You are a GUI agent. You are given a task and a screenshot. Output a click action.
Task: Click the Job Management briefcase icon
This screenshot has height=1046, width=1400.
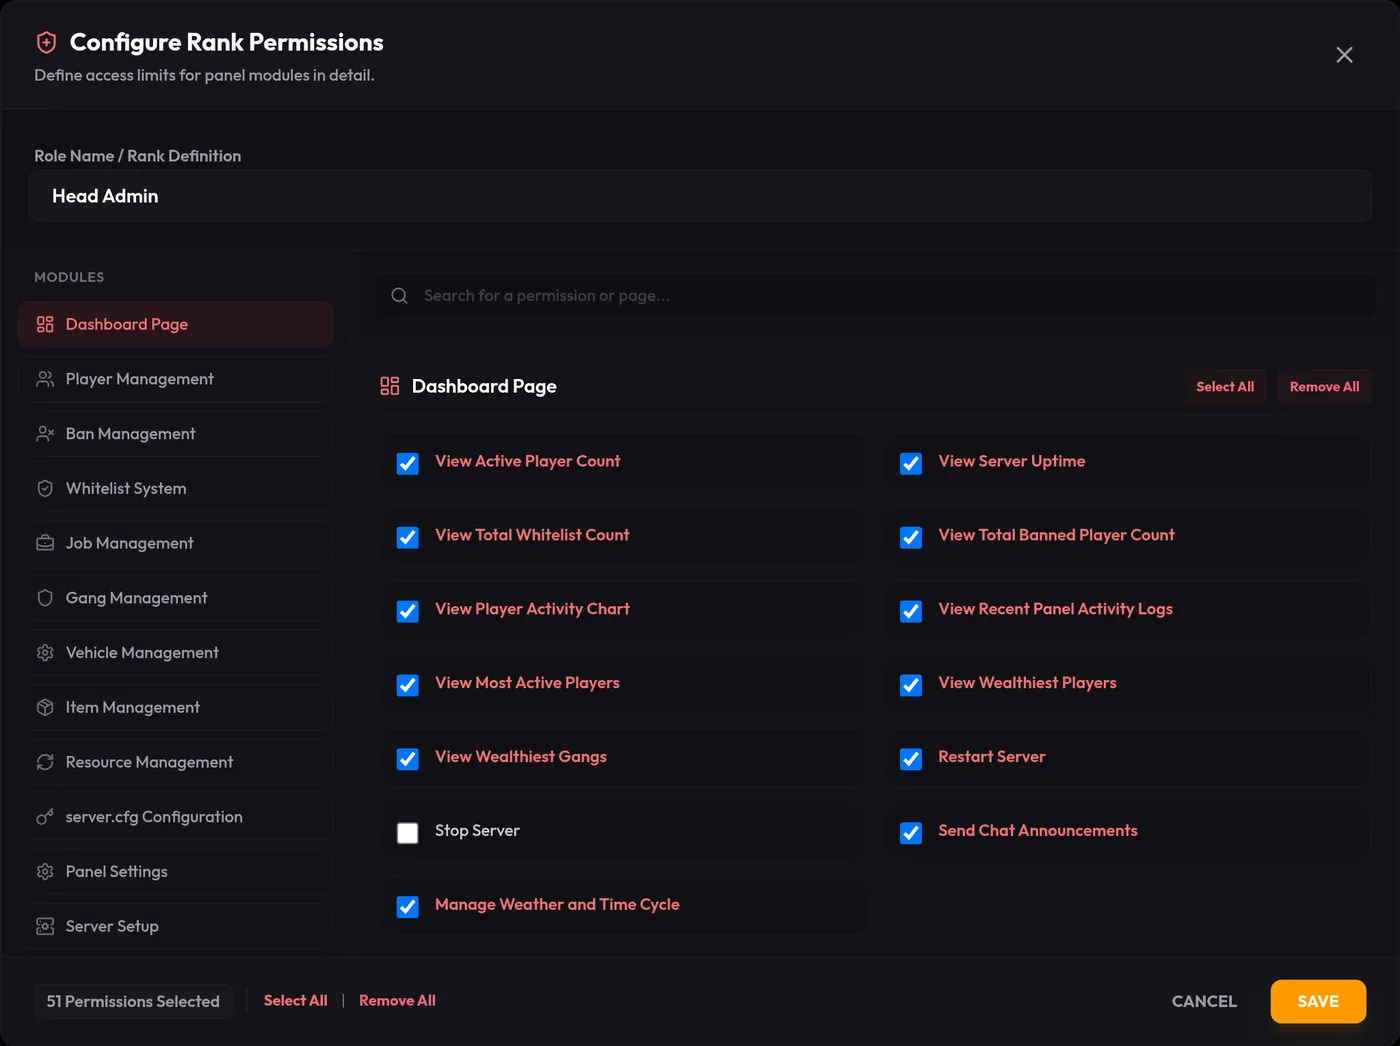pos(45,543)
